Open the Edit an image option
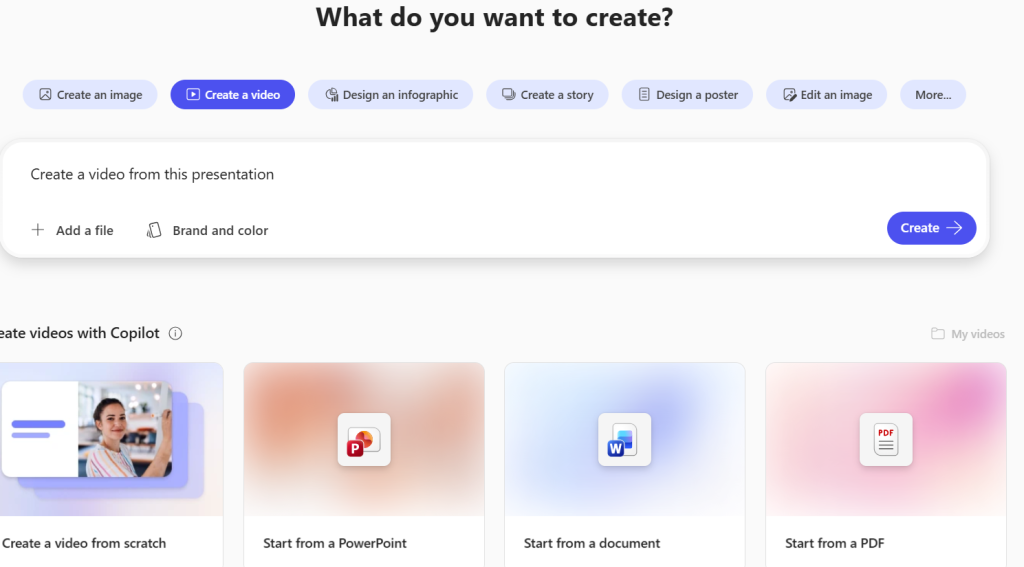 pos(826,95)
